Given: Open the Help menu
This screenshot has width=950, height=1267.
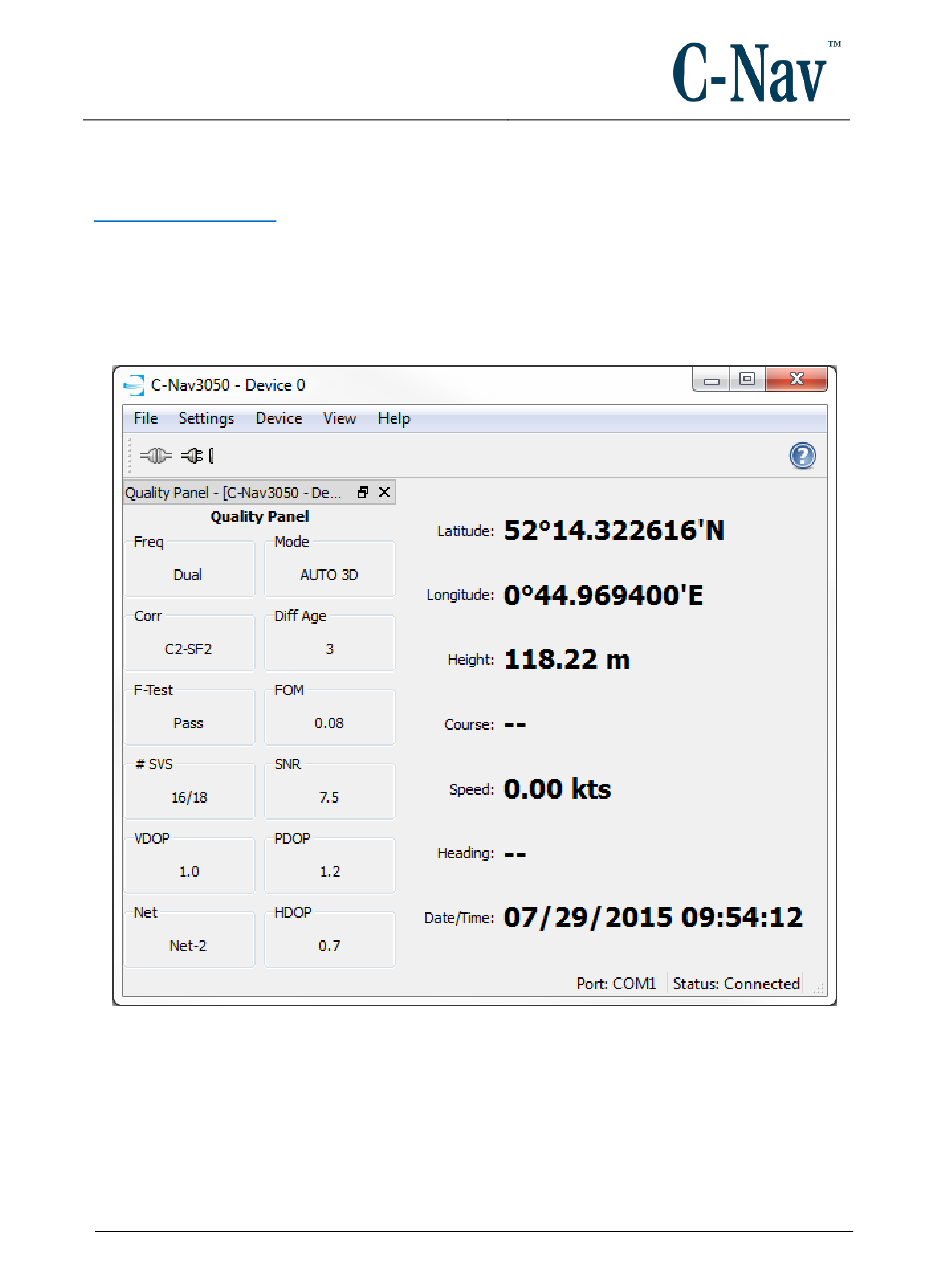Looking at the screenshot, I should click(394, 419).
